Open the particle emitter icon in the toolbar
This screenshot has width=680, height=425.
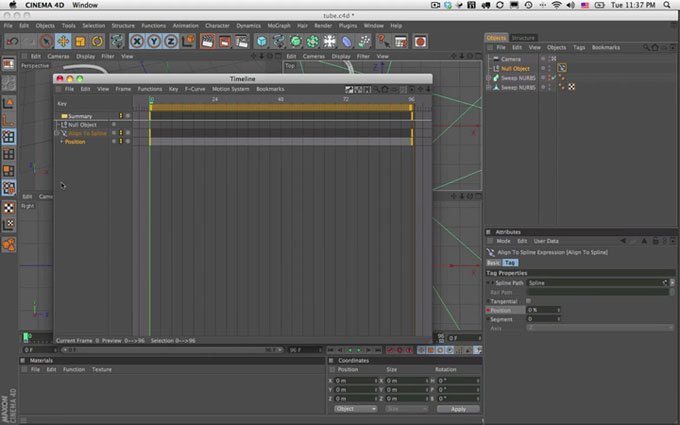click(x=364, y=42)
